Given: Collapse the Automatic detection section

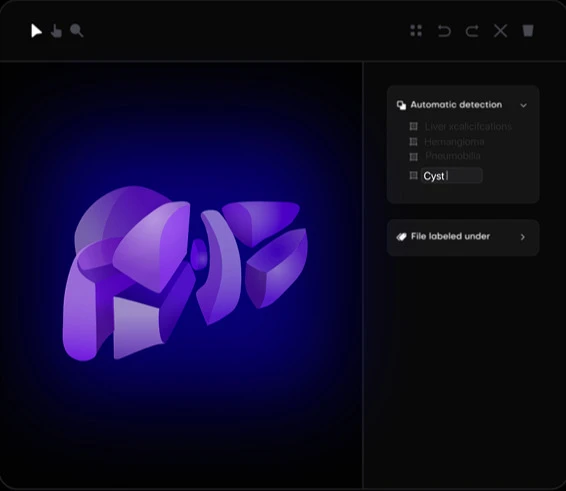Looking at the screenshot, I should pyautogui.click(x=523, y=105).
